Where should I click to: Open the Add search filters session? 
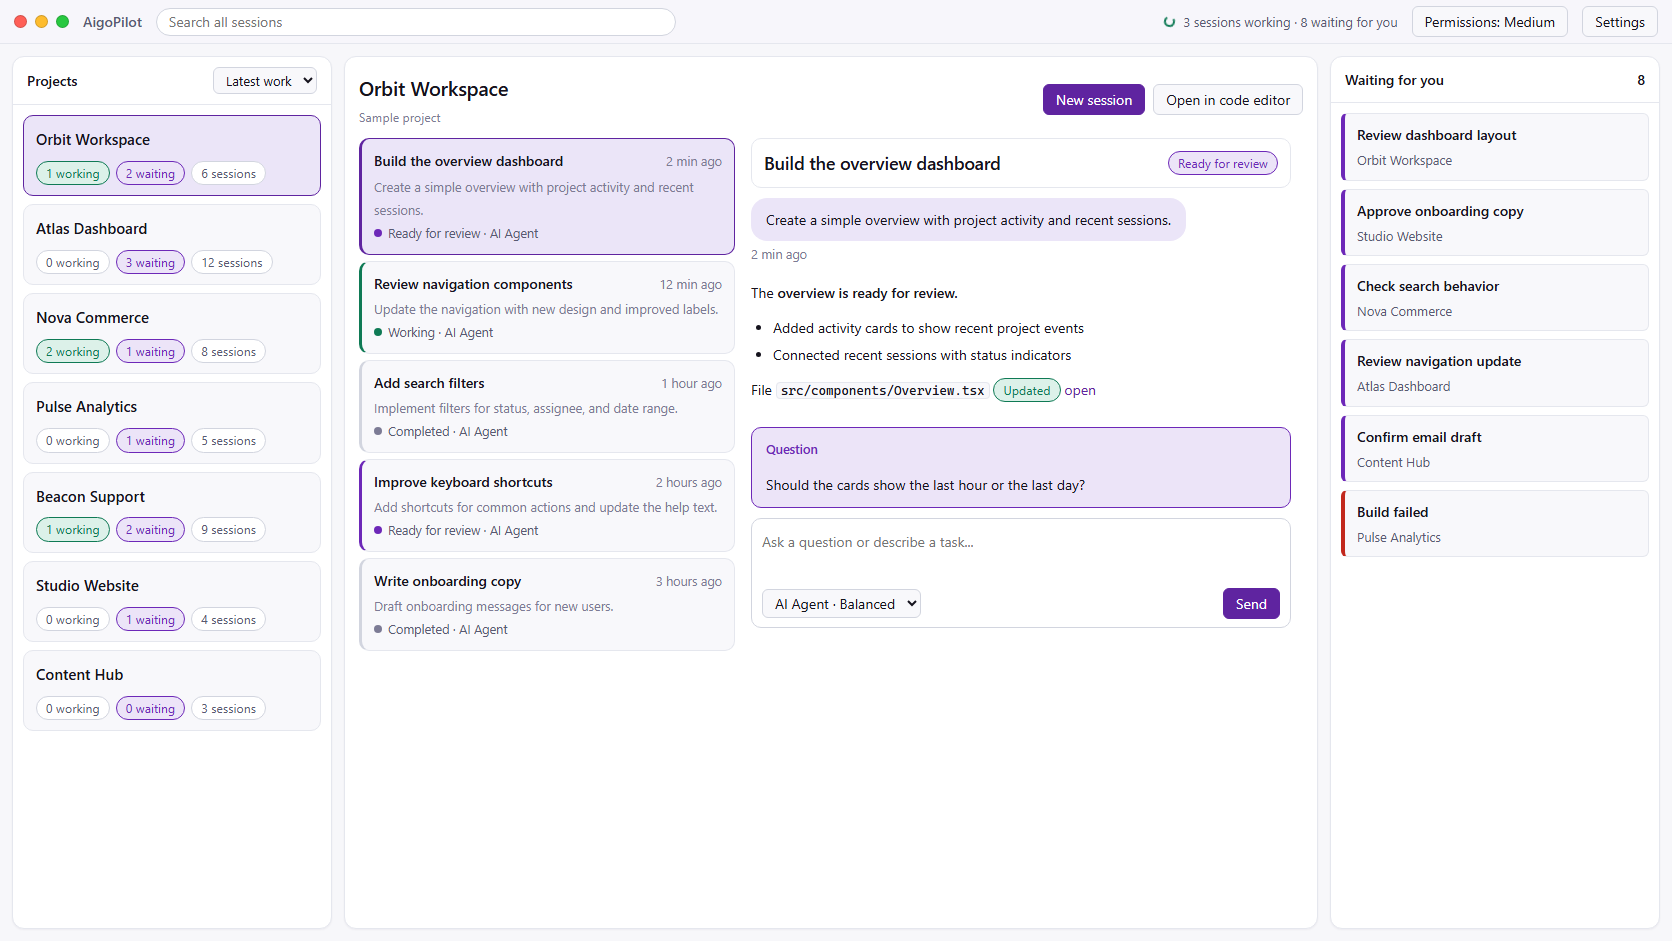(547, 406)
